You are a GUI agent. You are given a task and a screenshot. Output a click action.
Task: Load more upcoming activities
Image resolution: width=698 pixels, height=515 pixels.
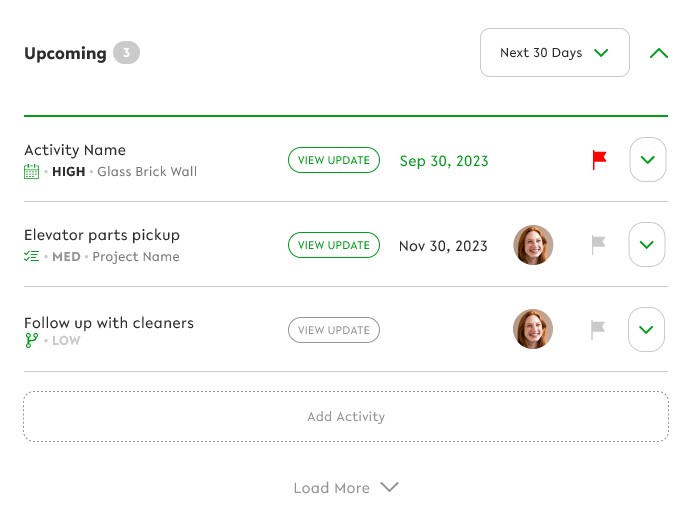point(346,488)
